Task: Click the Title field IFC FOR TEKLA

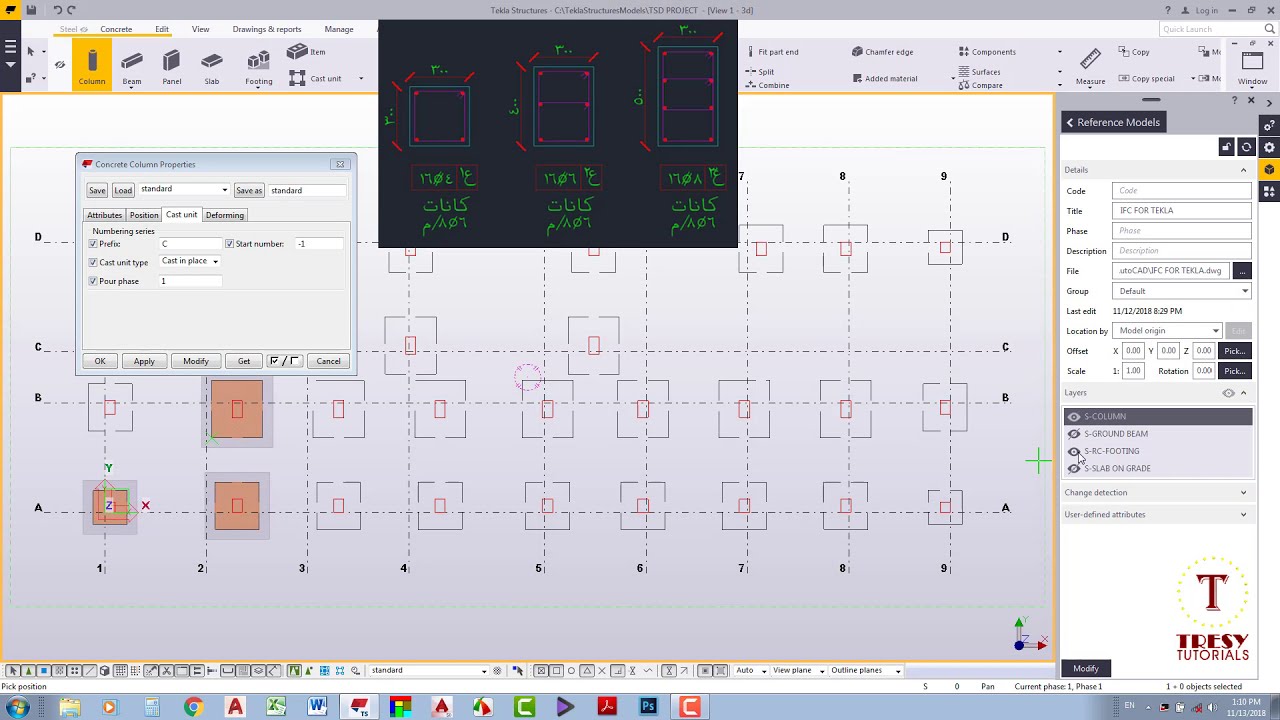Action: click(1182, 211)
